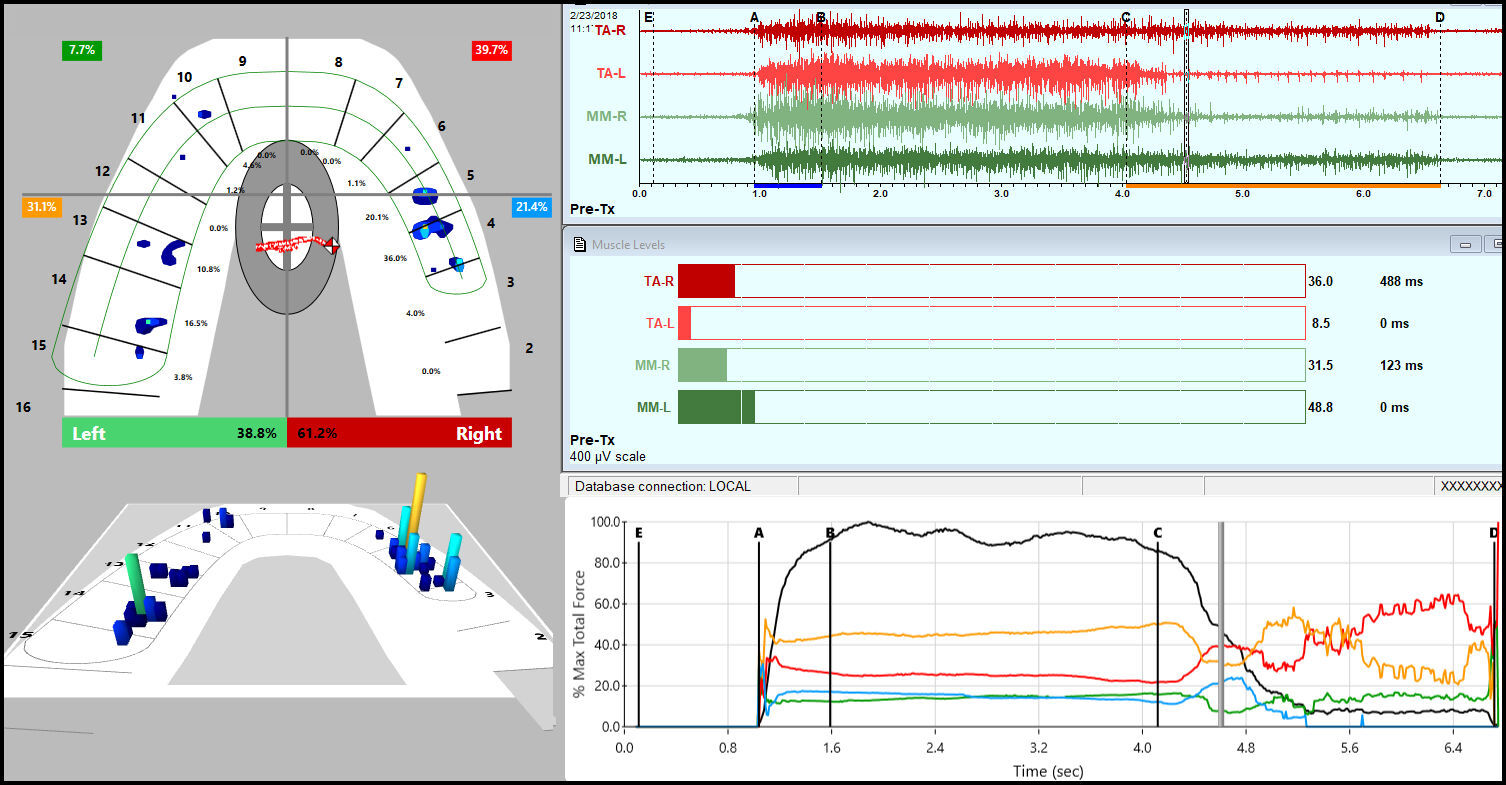Select the Right 61.2% force bar
Viewport: 1506px width, 785px height.
pyautogui.click(x=400, y=433)
